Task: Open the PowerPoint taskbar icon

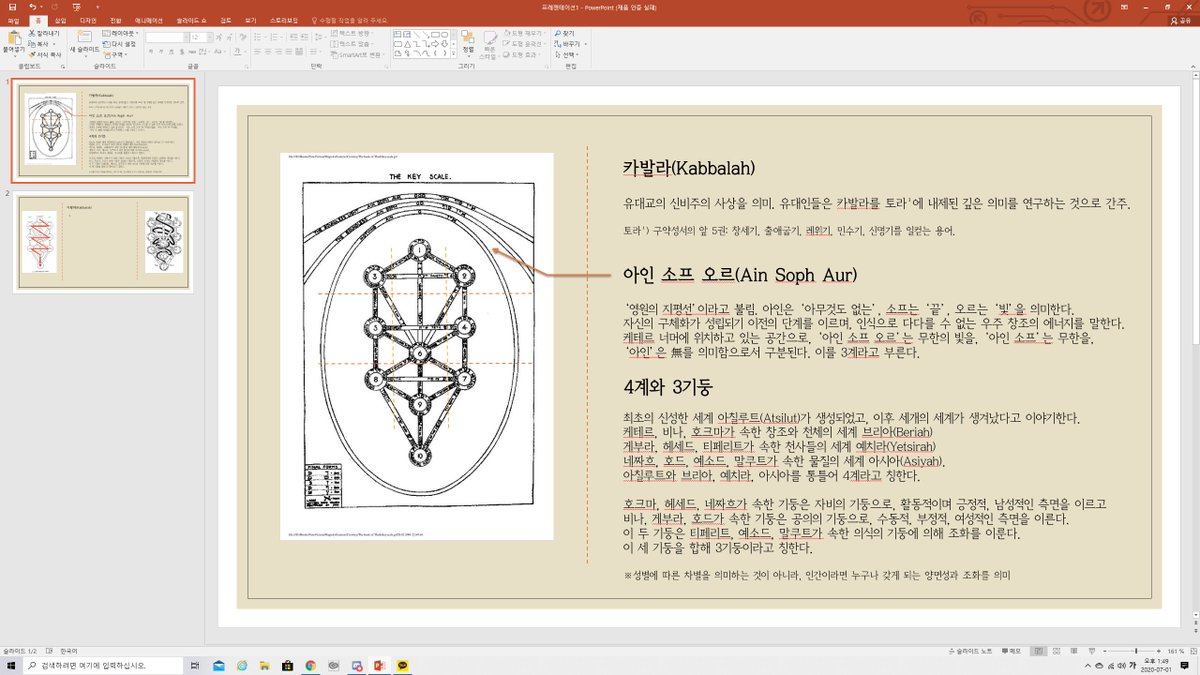Action: click(x=380, y=665)
